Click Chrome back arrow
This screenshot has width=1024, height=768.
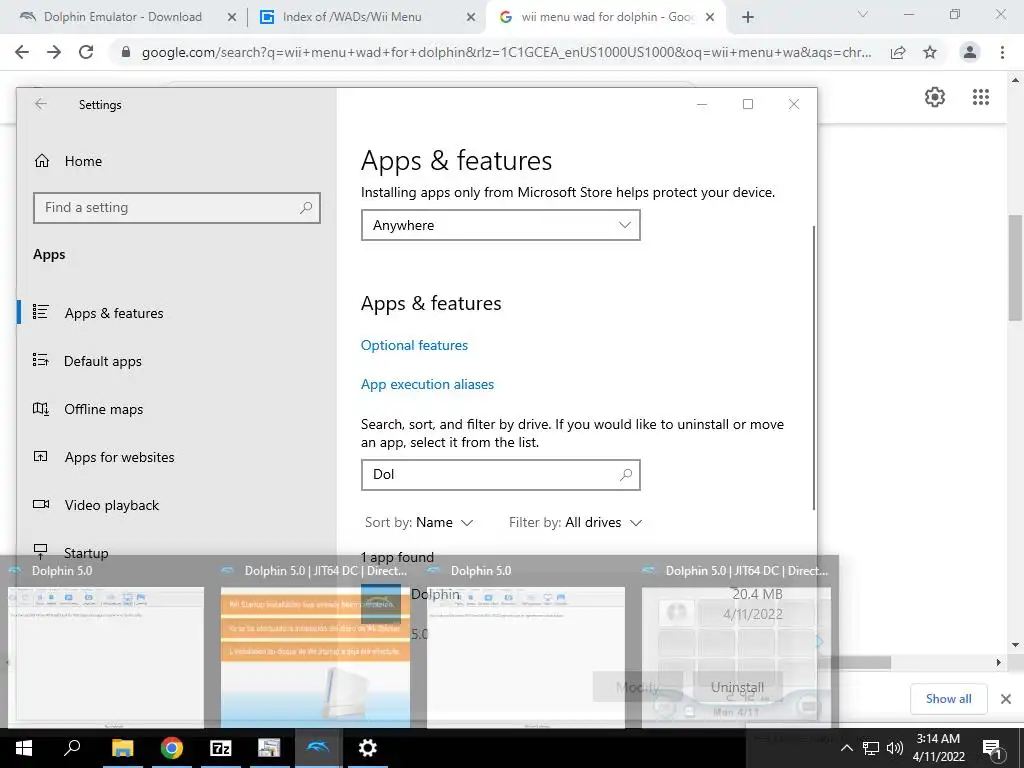[x=22, y=52]
